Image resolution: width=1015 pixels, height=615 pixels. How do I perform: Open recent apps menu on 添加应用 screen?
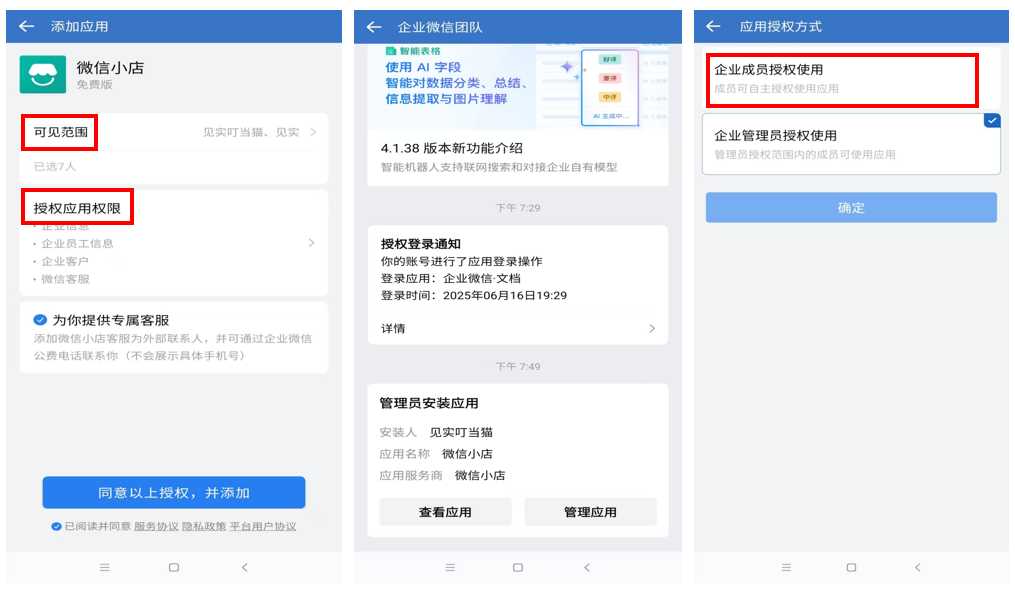[x=104, y=567]
